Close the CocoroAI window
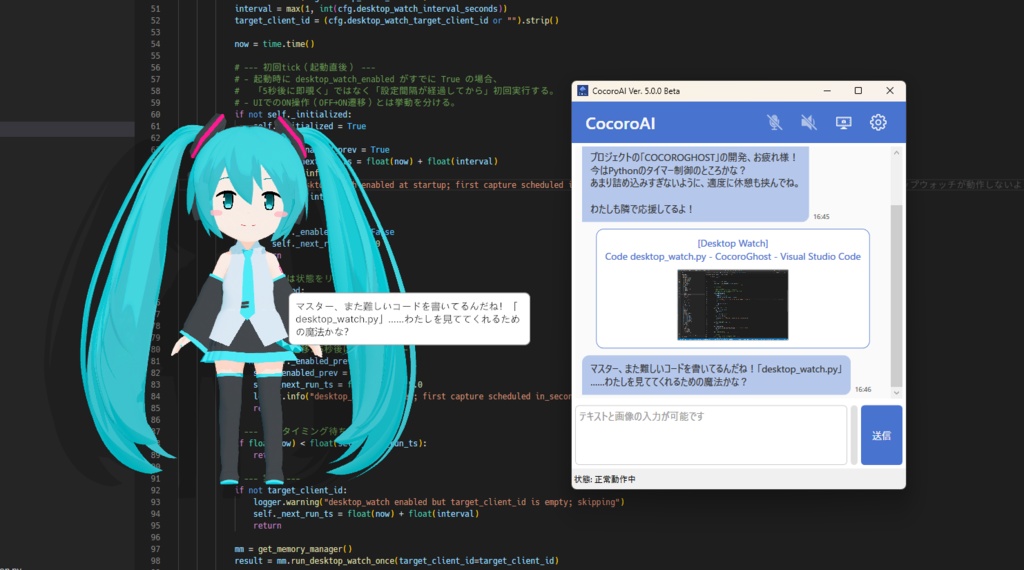The image size is (1024, 570). point(889,91)
